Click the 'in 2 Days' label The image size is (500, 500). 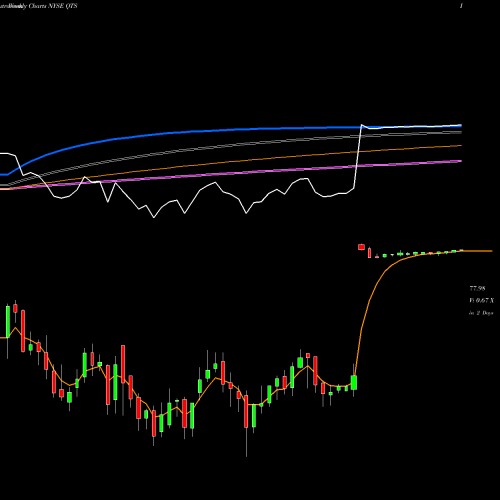[481, 313]
